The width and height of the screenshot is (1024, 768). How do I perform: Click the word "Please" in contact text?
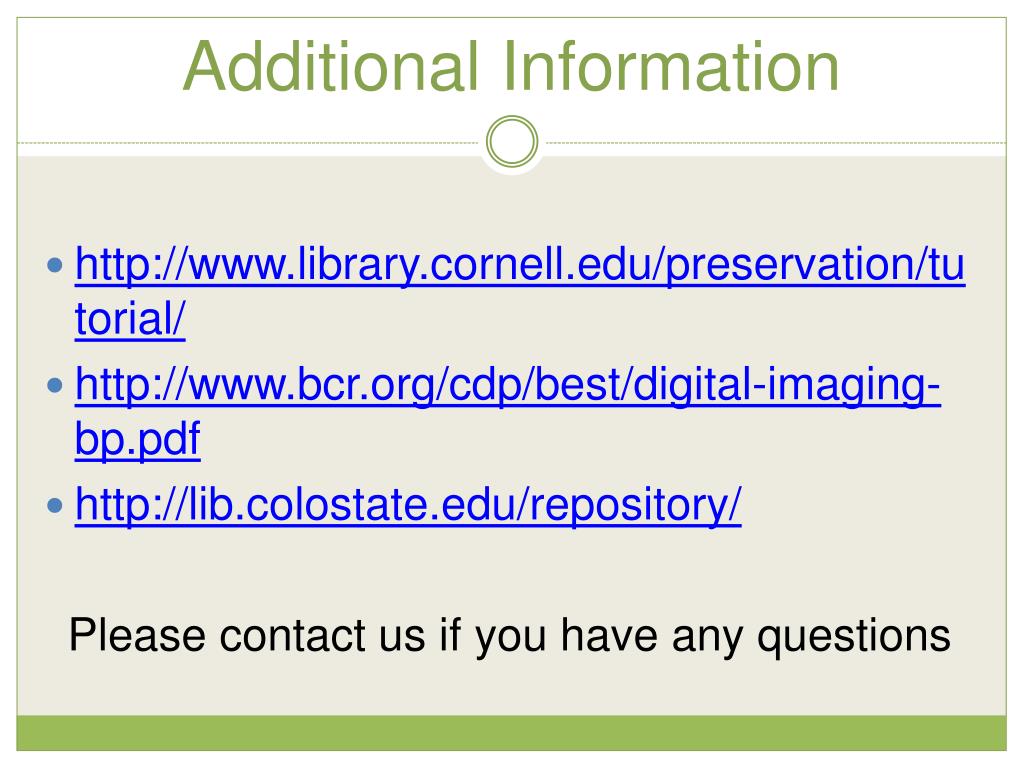(137, 636)
